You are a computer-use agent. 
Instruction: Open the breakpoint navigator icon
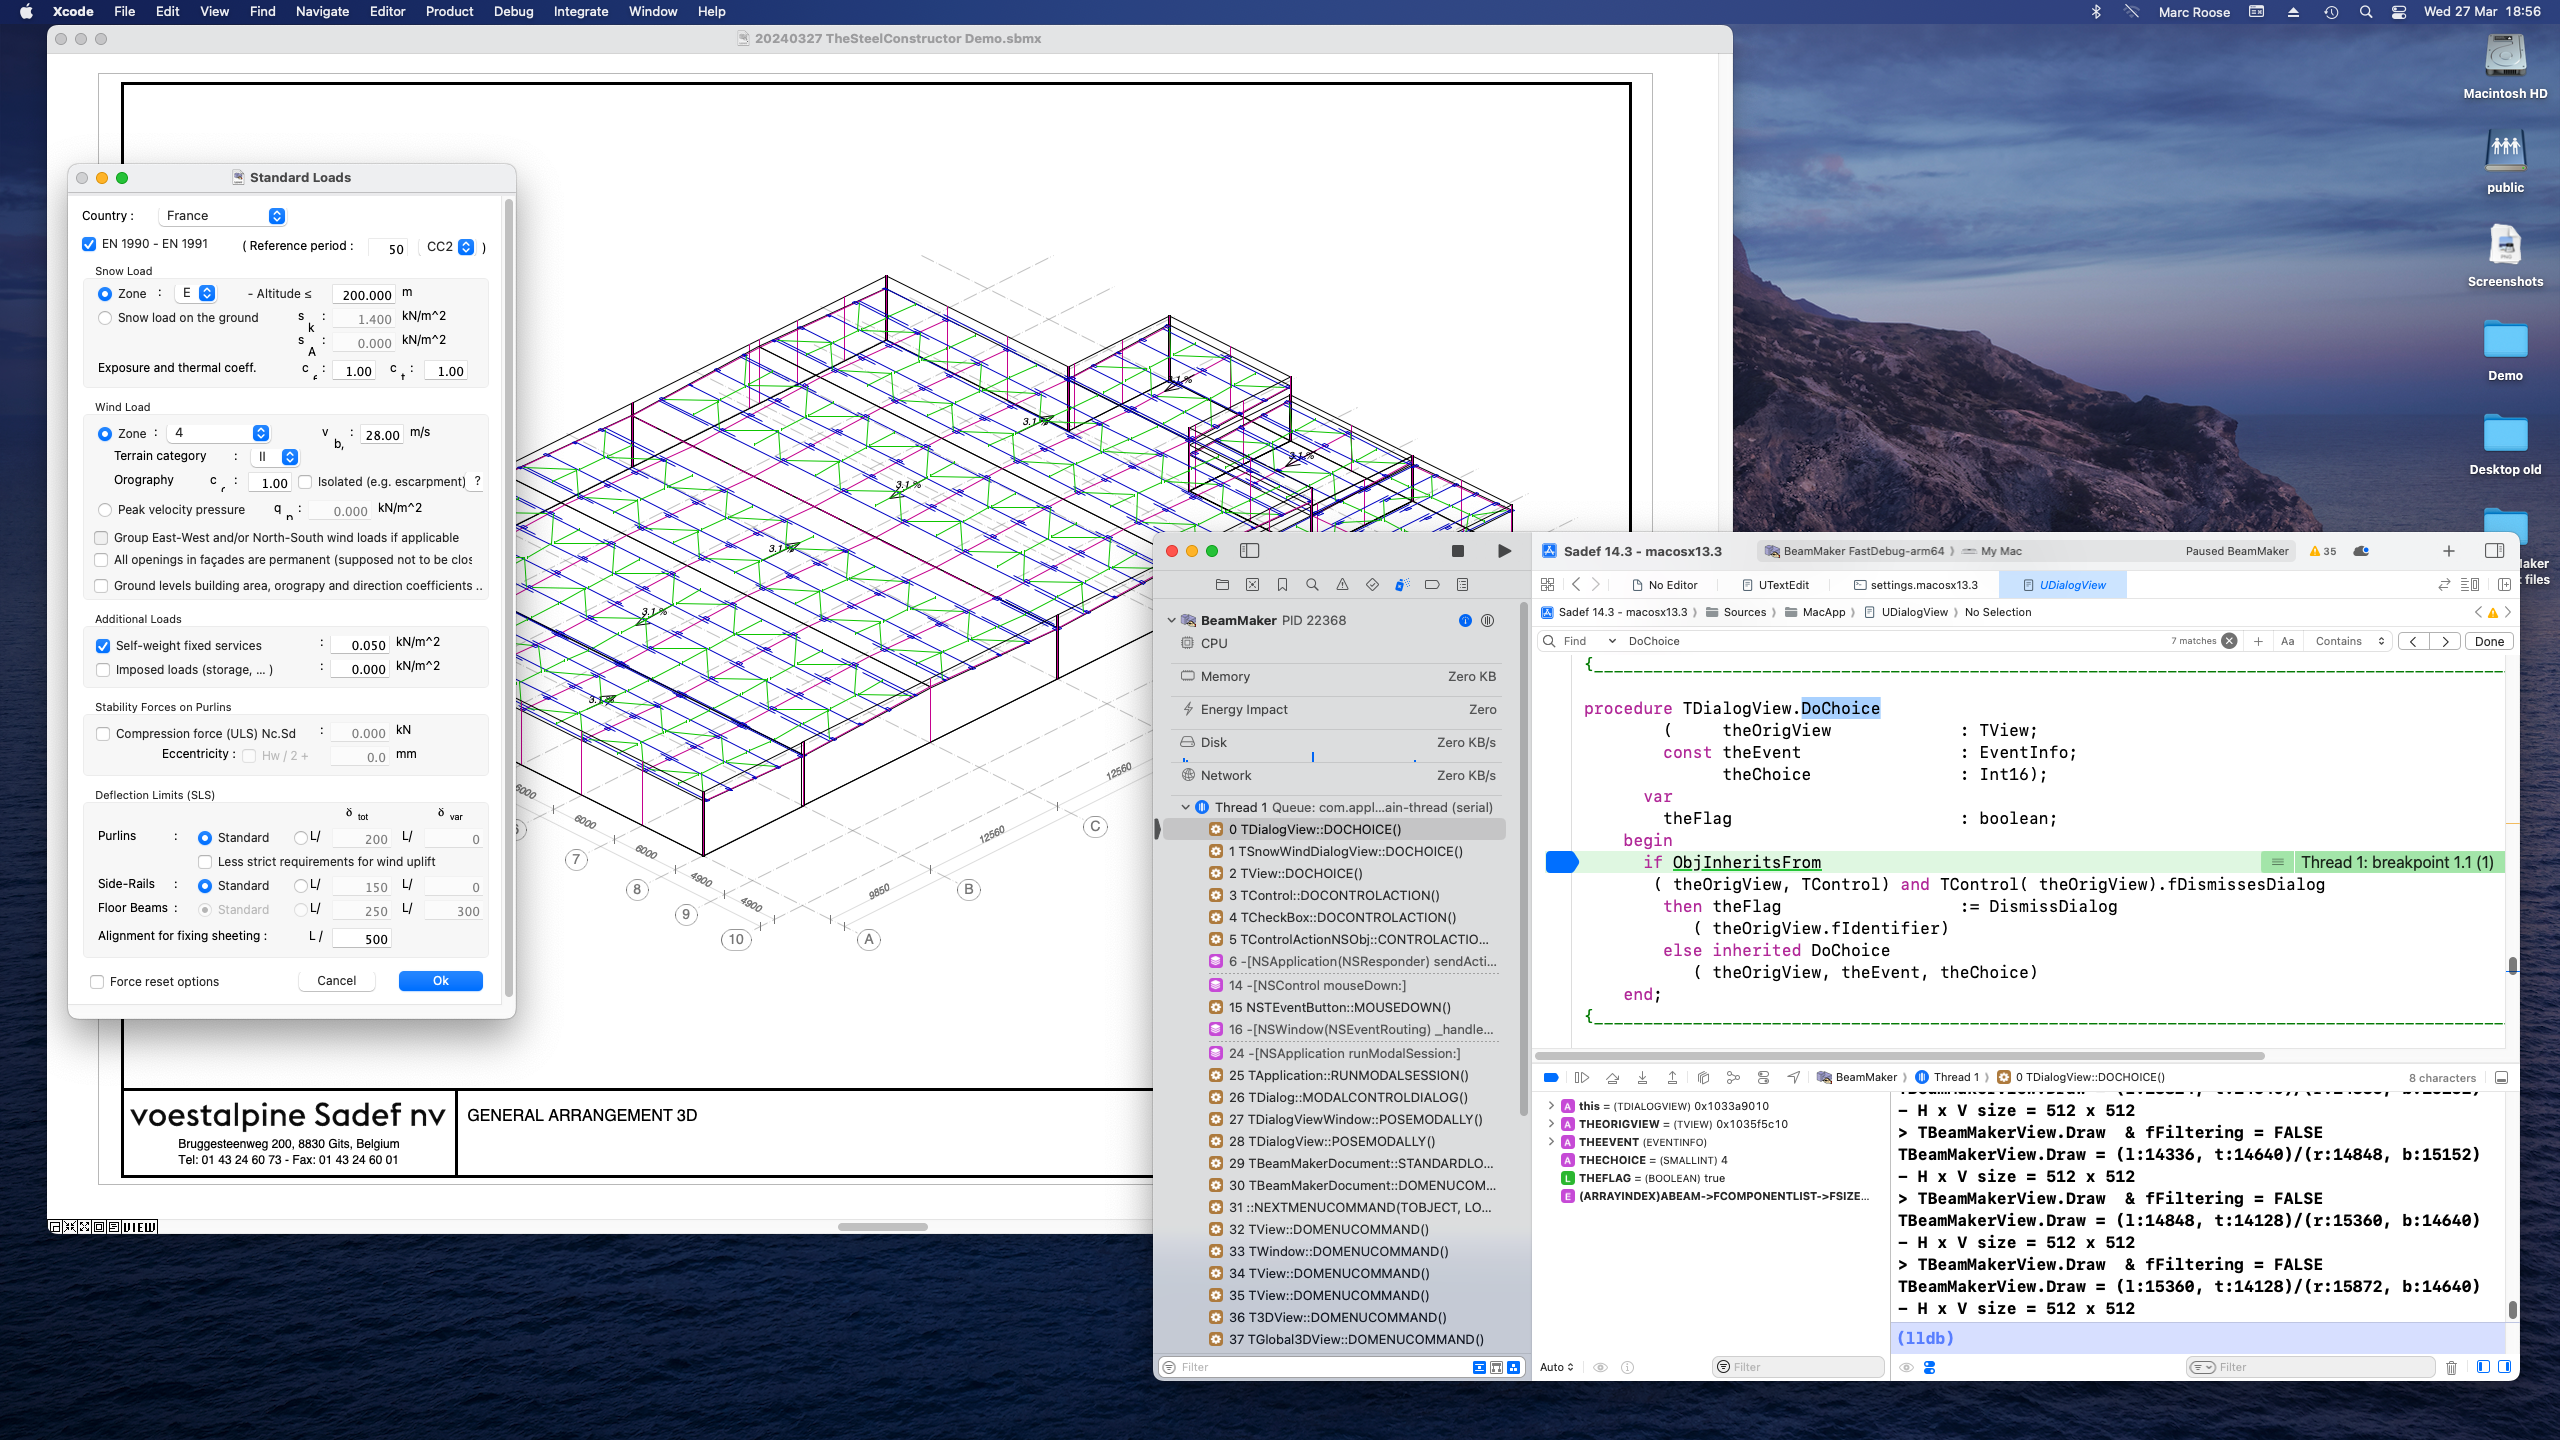pos(1432,585)
